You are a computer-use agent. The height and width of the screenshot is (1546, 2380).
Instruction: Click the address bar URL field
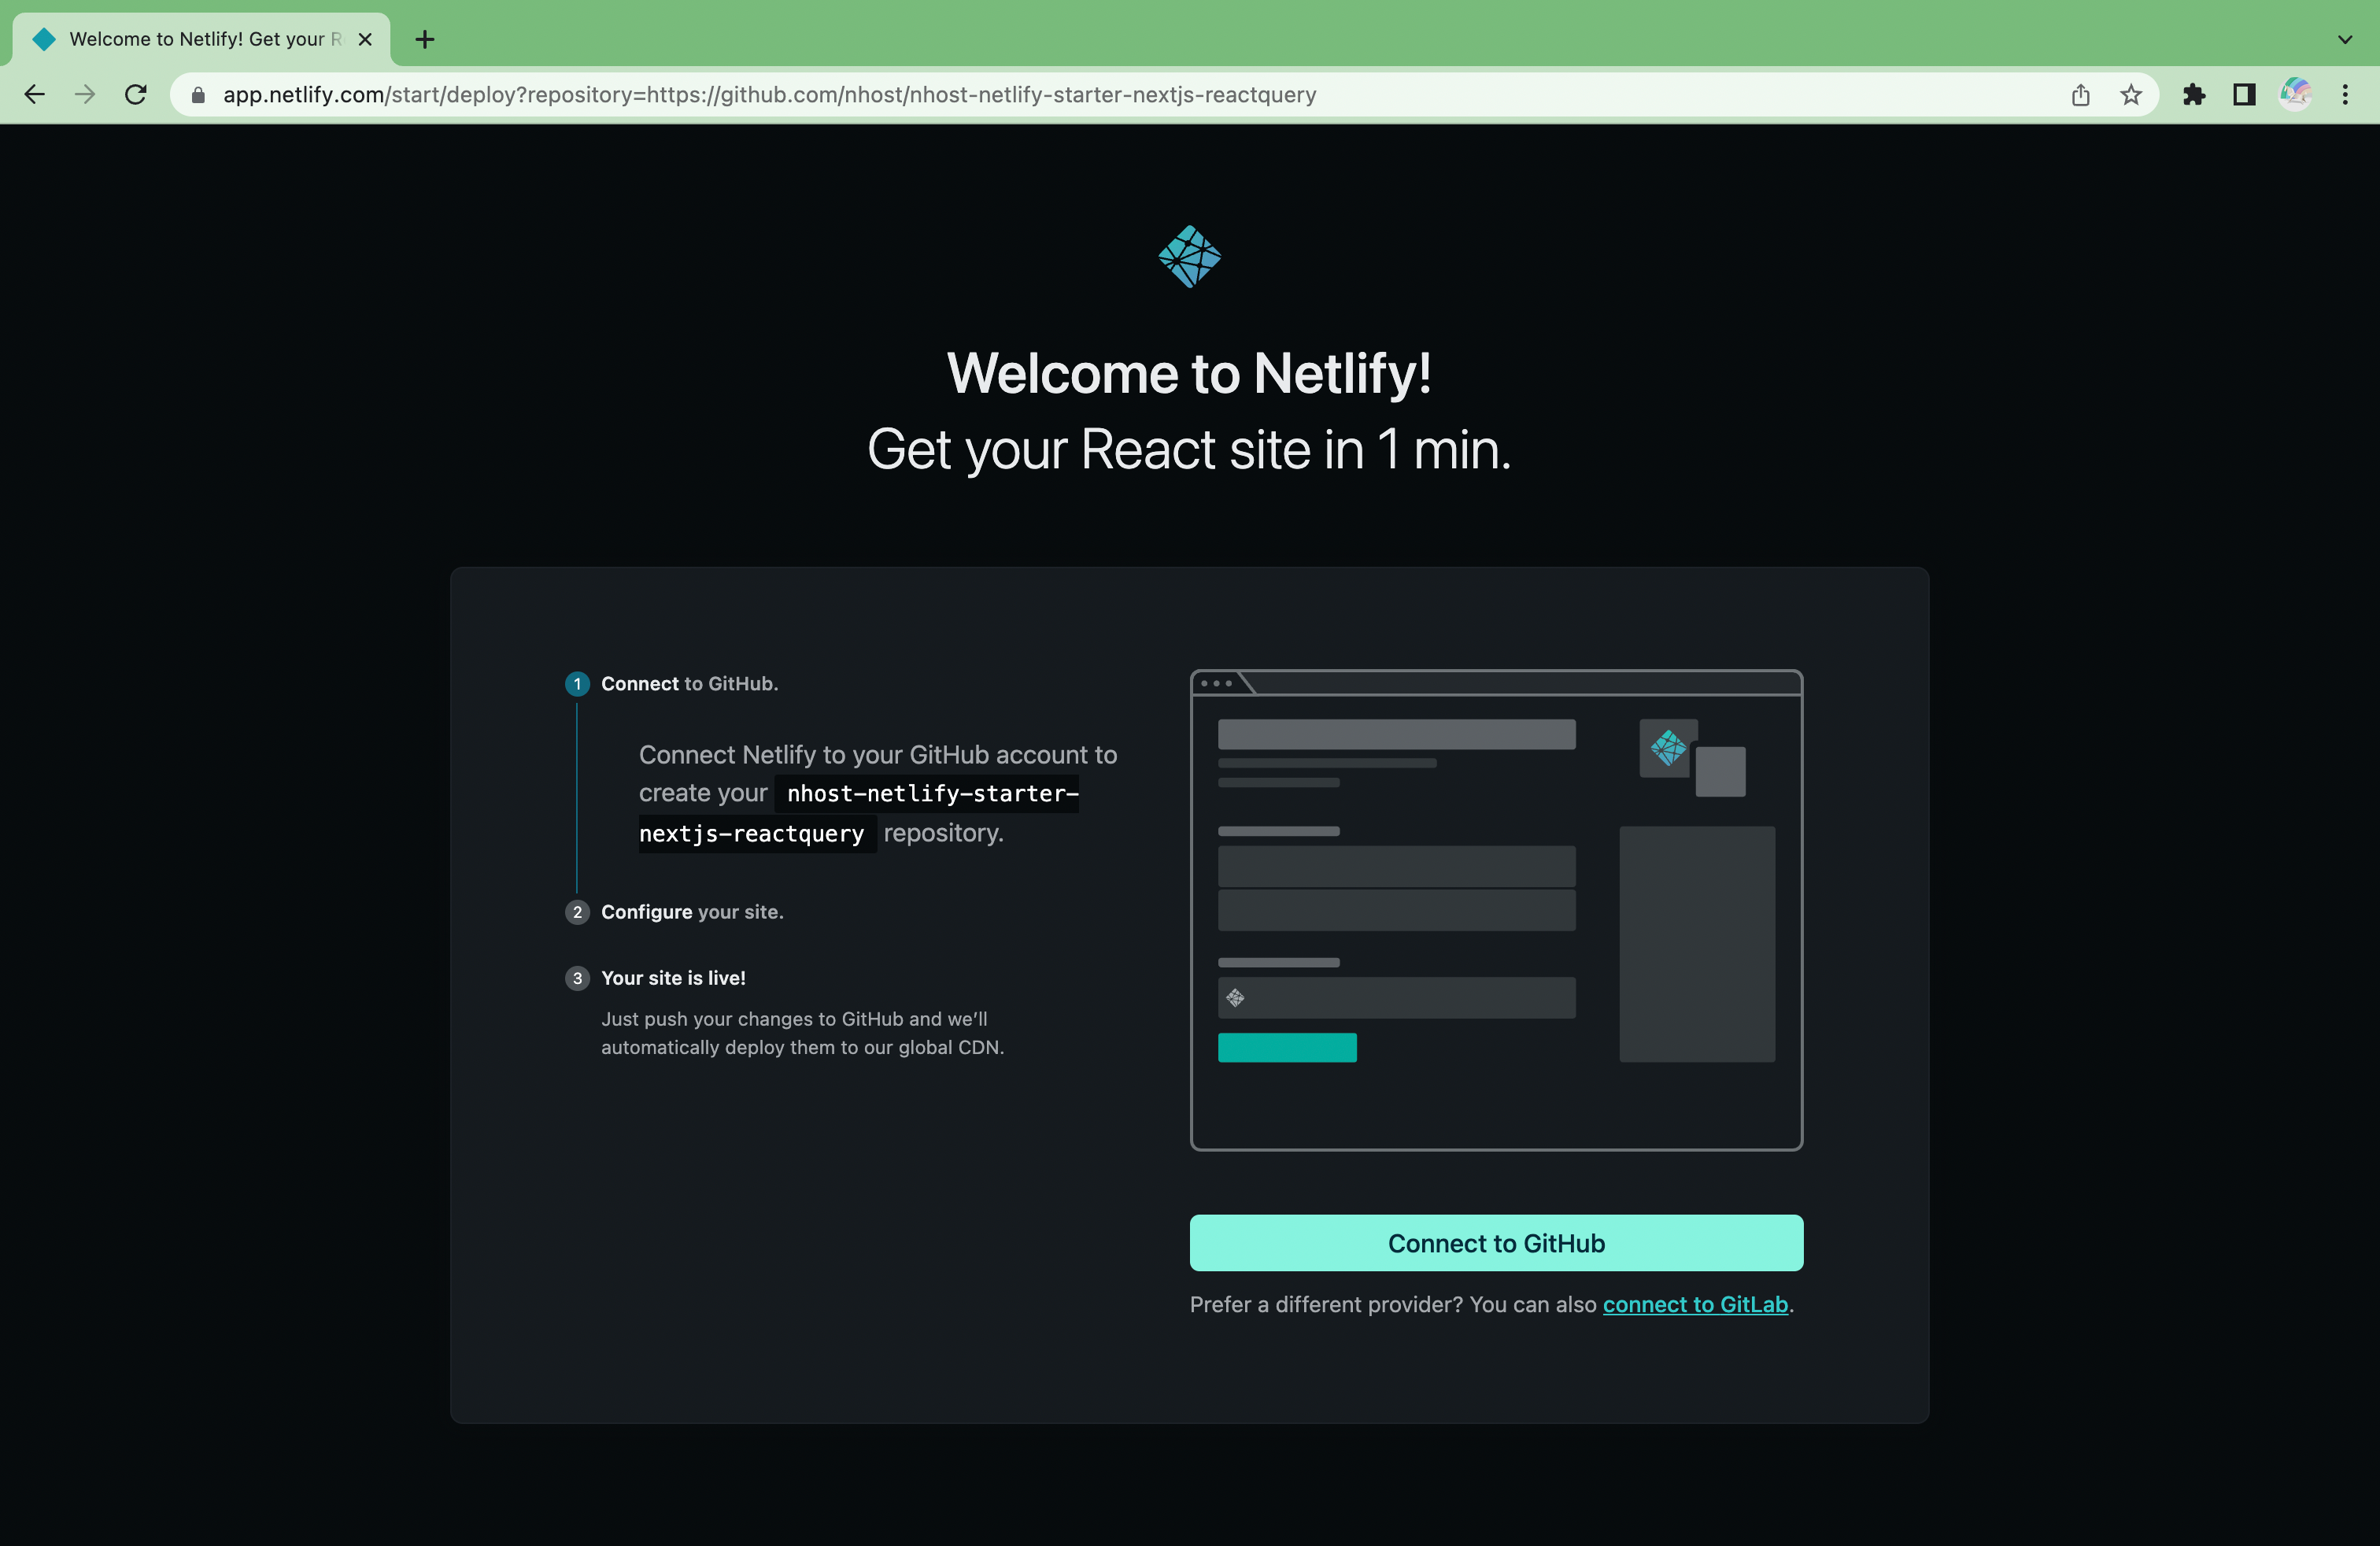pos(770,95)
